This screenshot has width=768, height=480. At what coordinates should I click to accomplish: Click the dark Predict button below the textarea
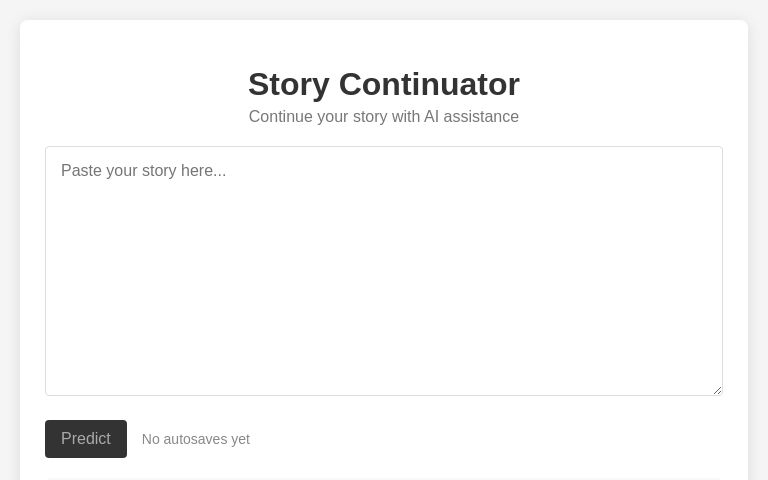pyautogui.click(x=86, y=439)
